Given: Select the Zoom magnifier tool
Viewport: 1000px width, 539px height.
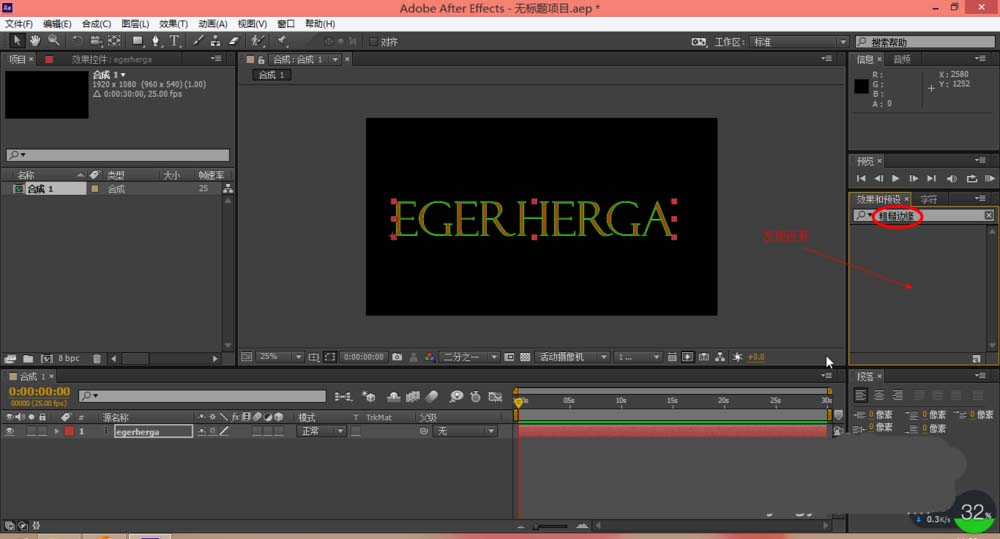Looking at the screenshot, I should click(x=54, y=41).
